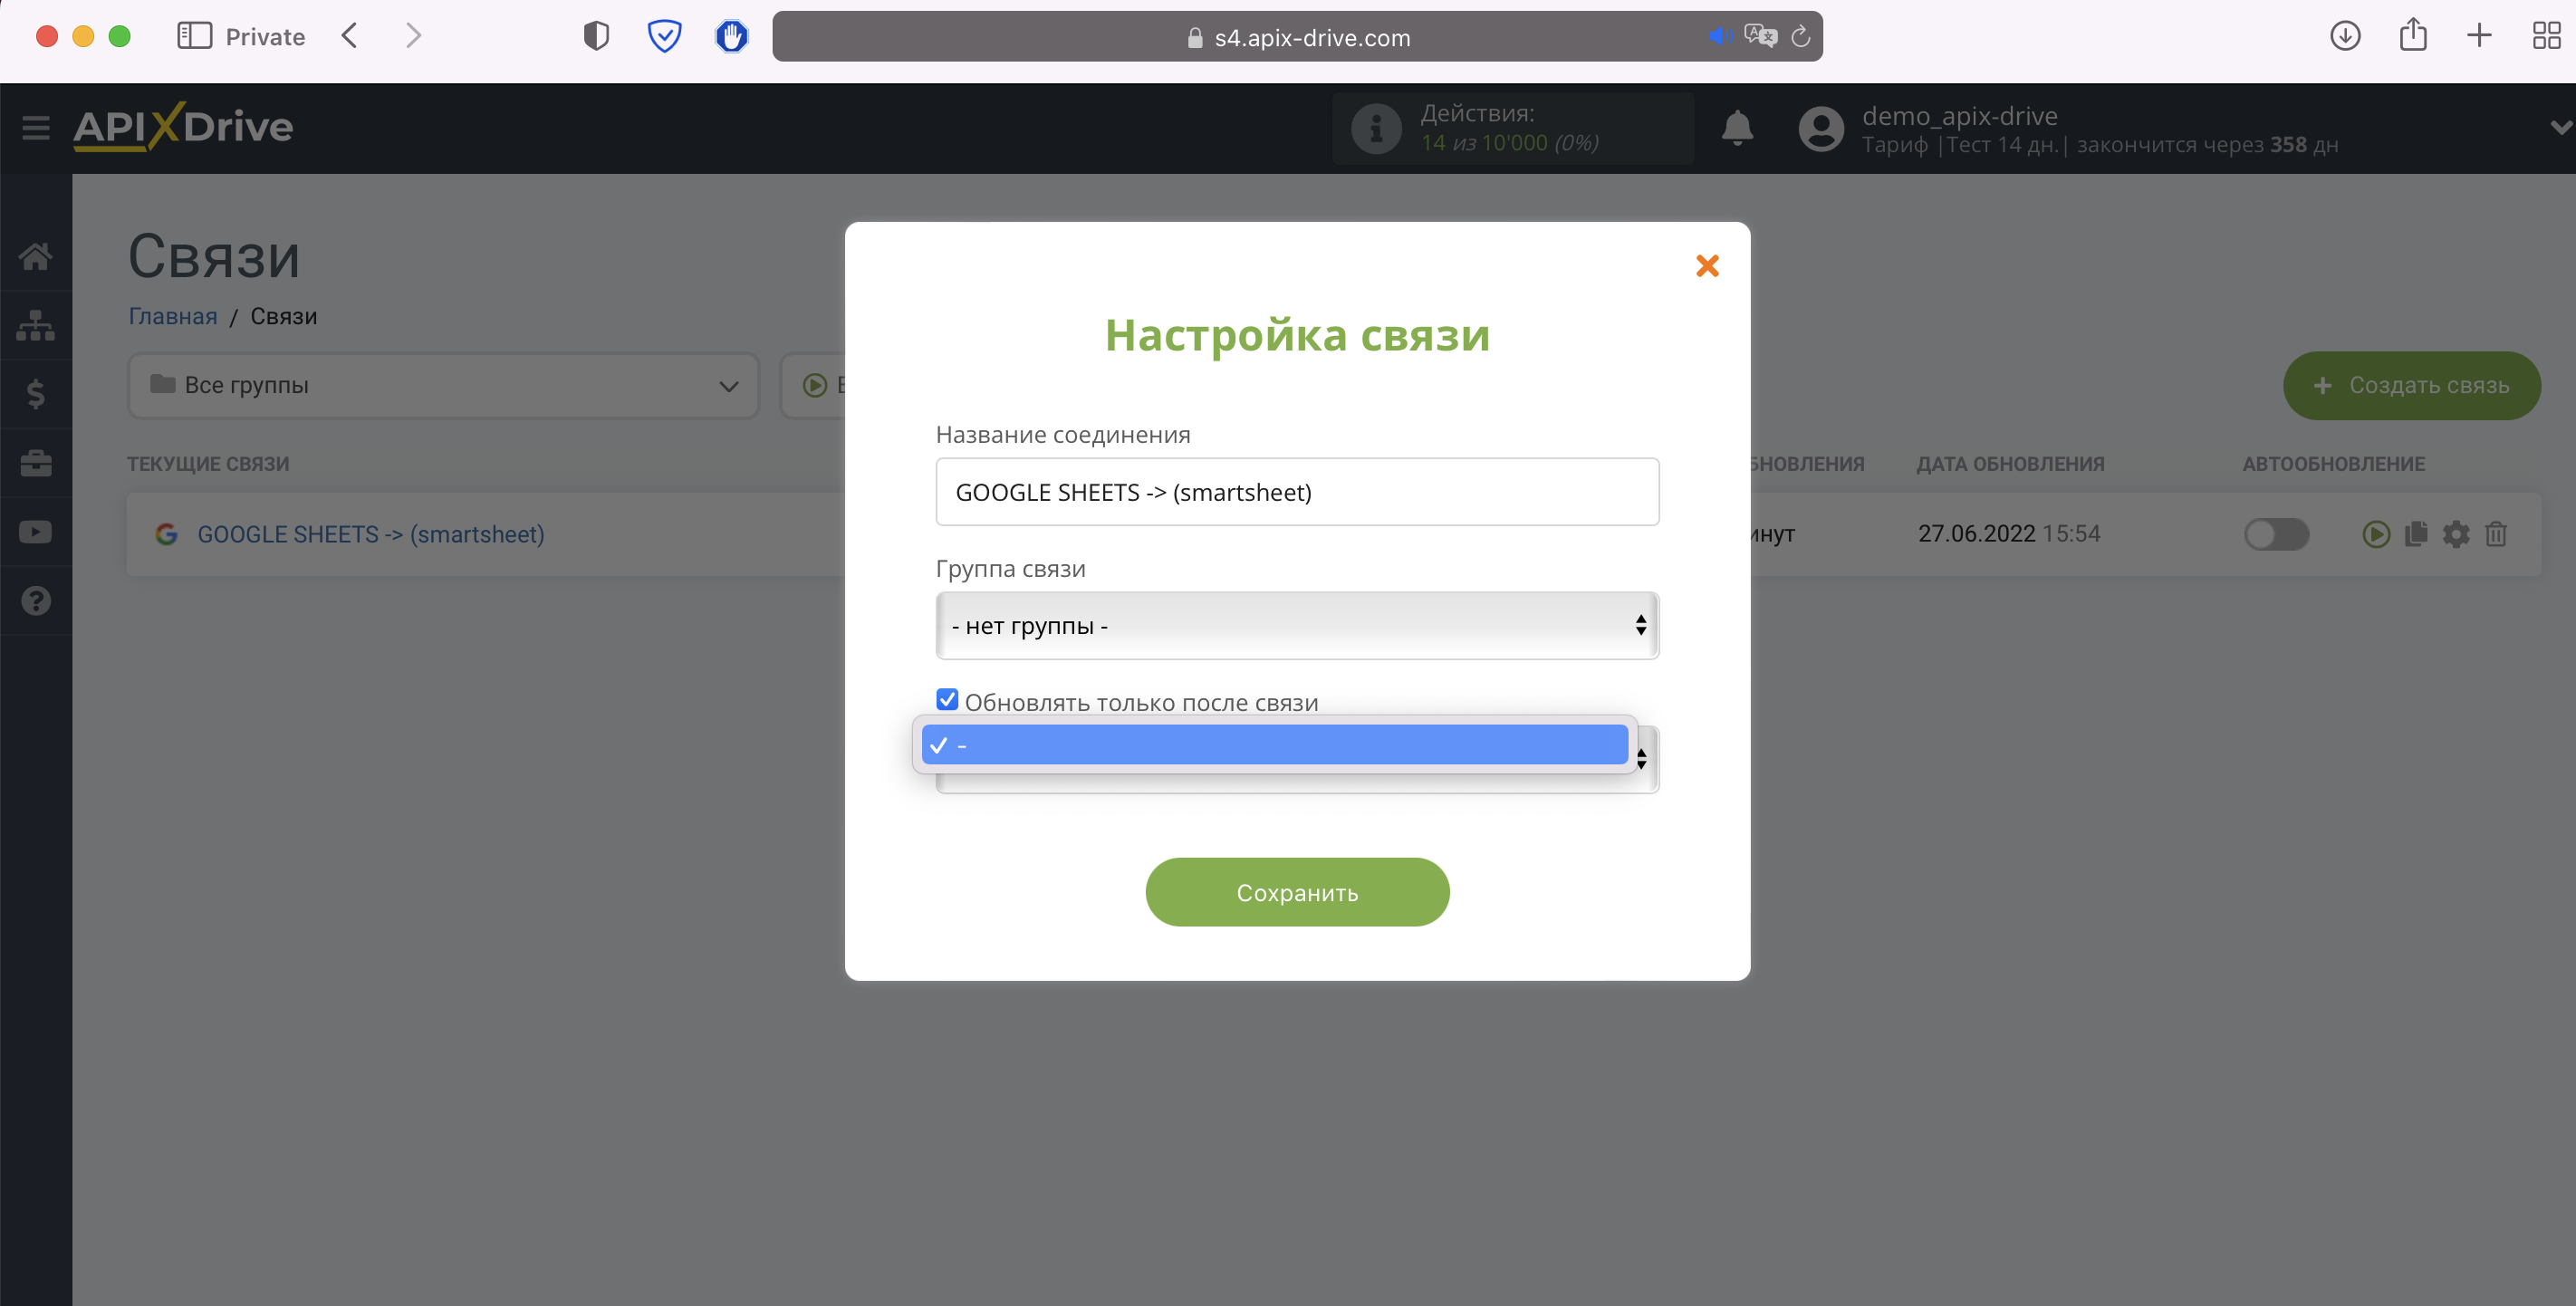Reload the page
Image resolution: width=2576 pixels, height=1306 pixels.
1800,37
